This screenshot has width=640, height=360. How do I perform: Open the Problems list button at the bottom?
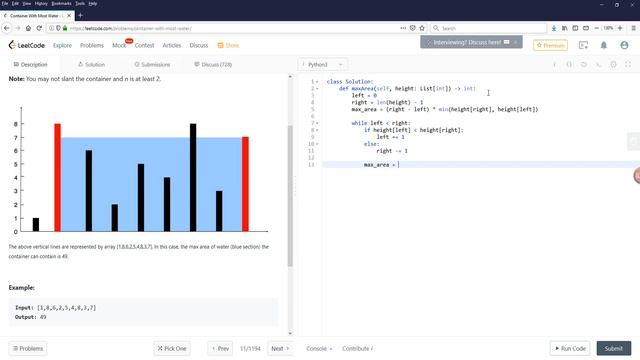pos(28,349)
